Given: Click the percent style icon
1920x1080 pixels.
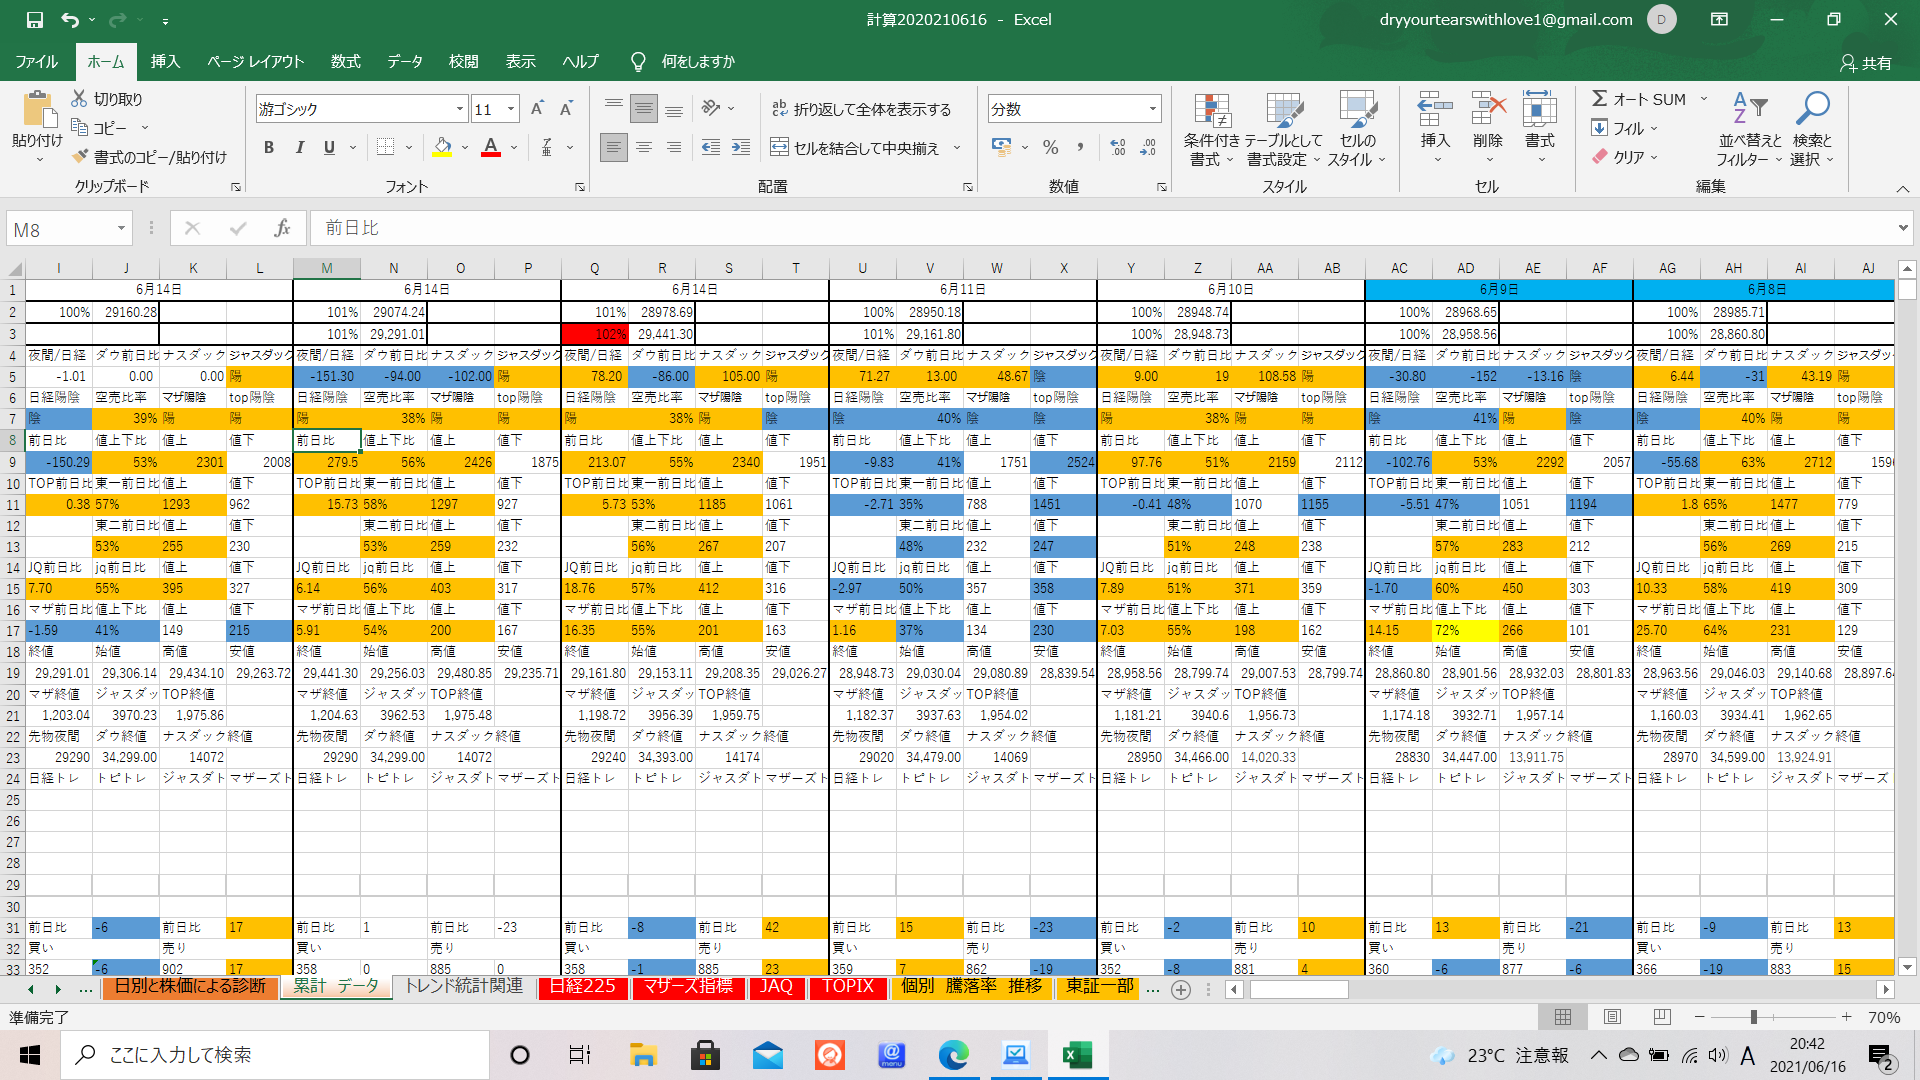Looking at the screenshot, I should tap(1050, 148).
